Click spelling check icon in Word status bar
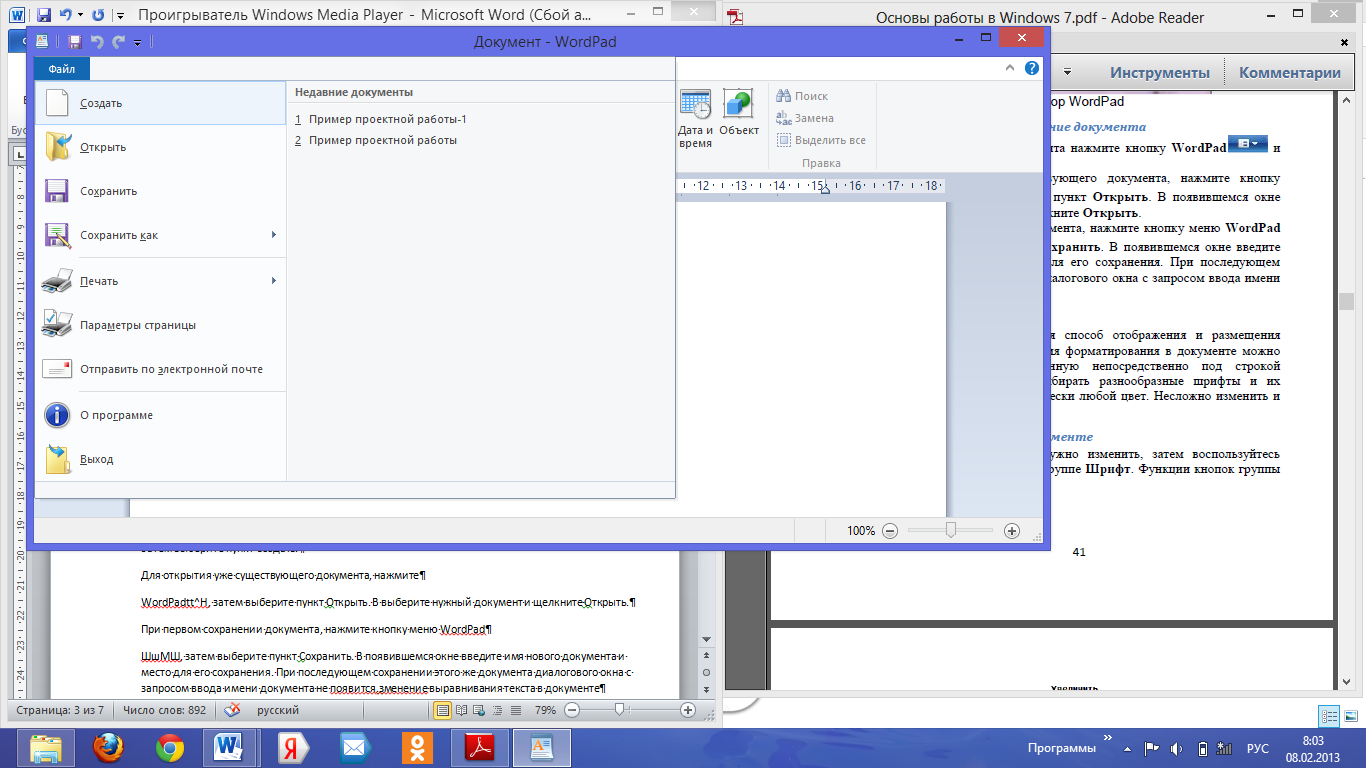 pyautogui.click(x=232, y=710)
